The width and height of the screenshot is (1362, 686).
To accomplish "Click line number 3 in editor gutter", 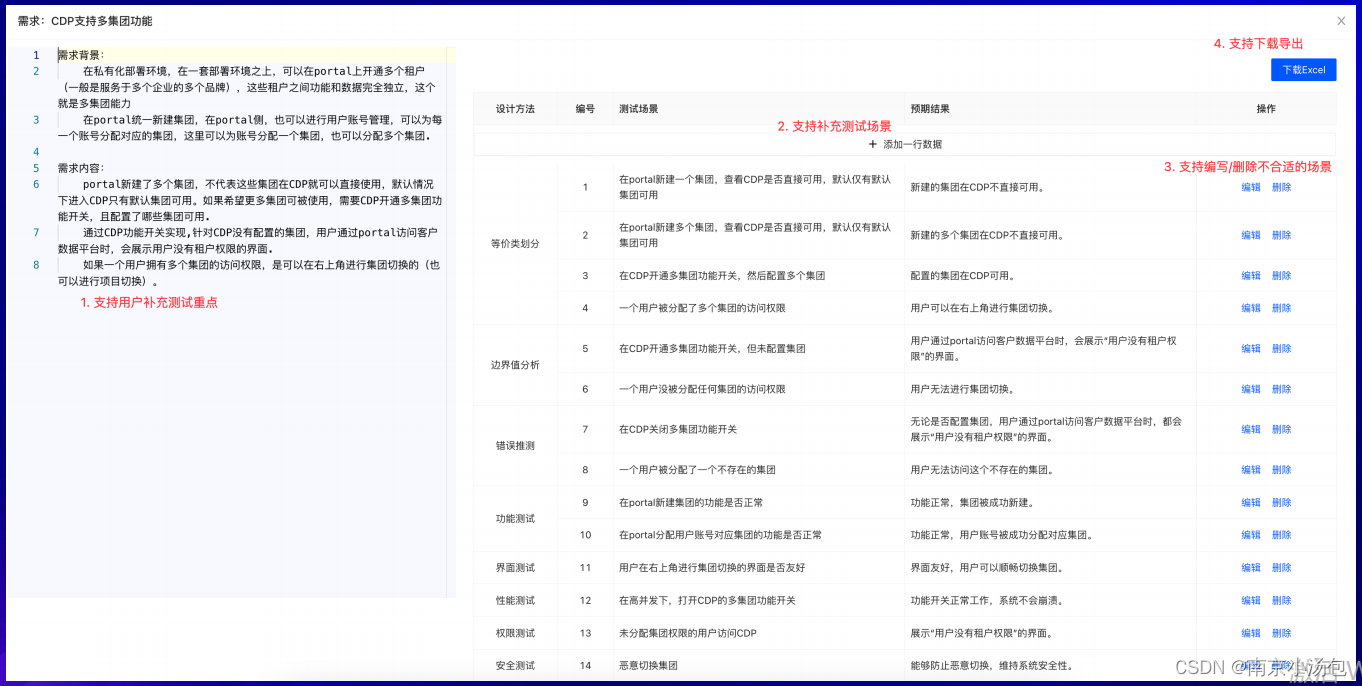I will 36,120.
